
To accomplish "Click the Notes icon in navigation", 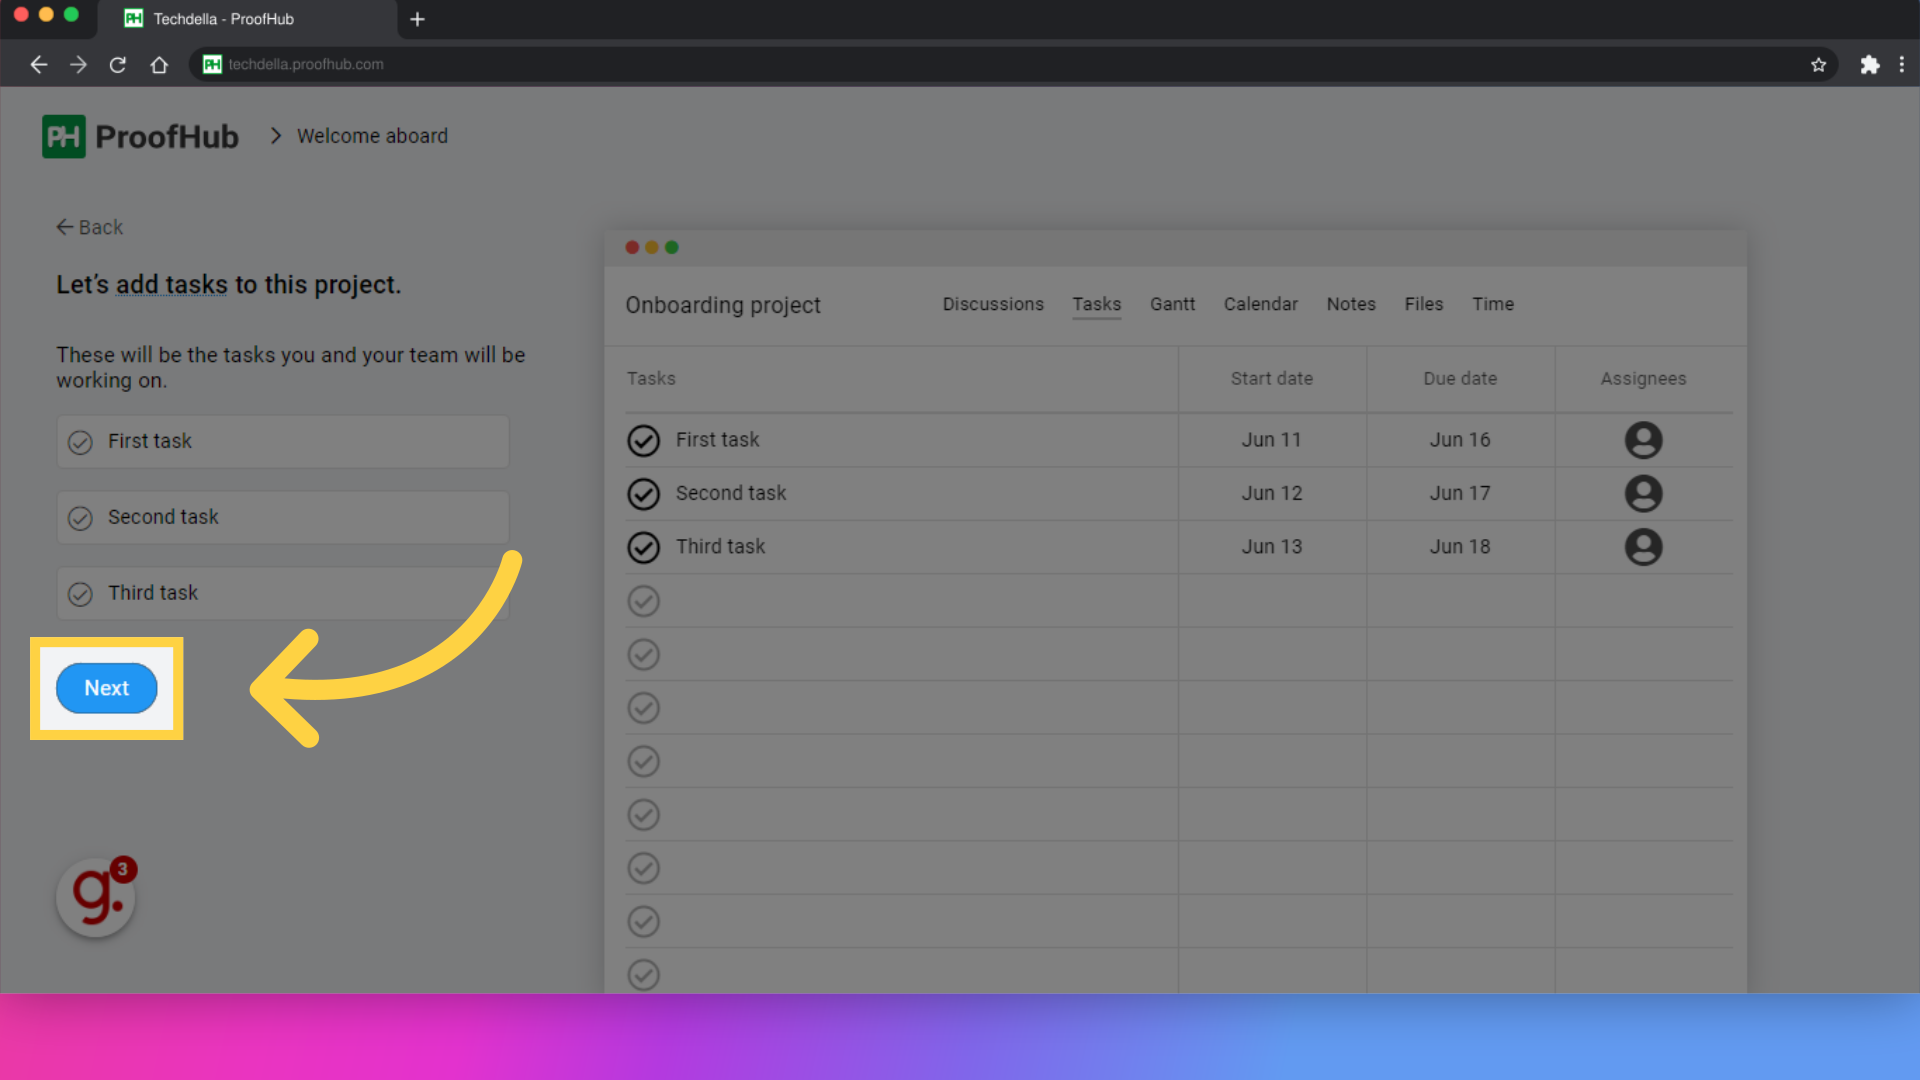I will coord(1348,305).
